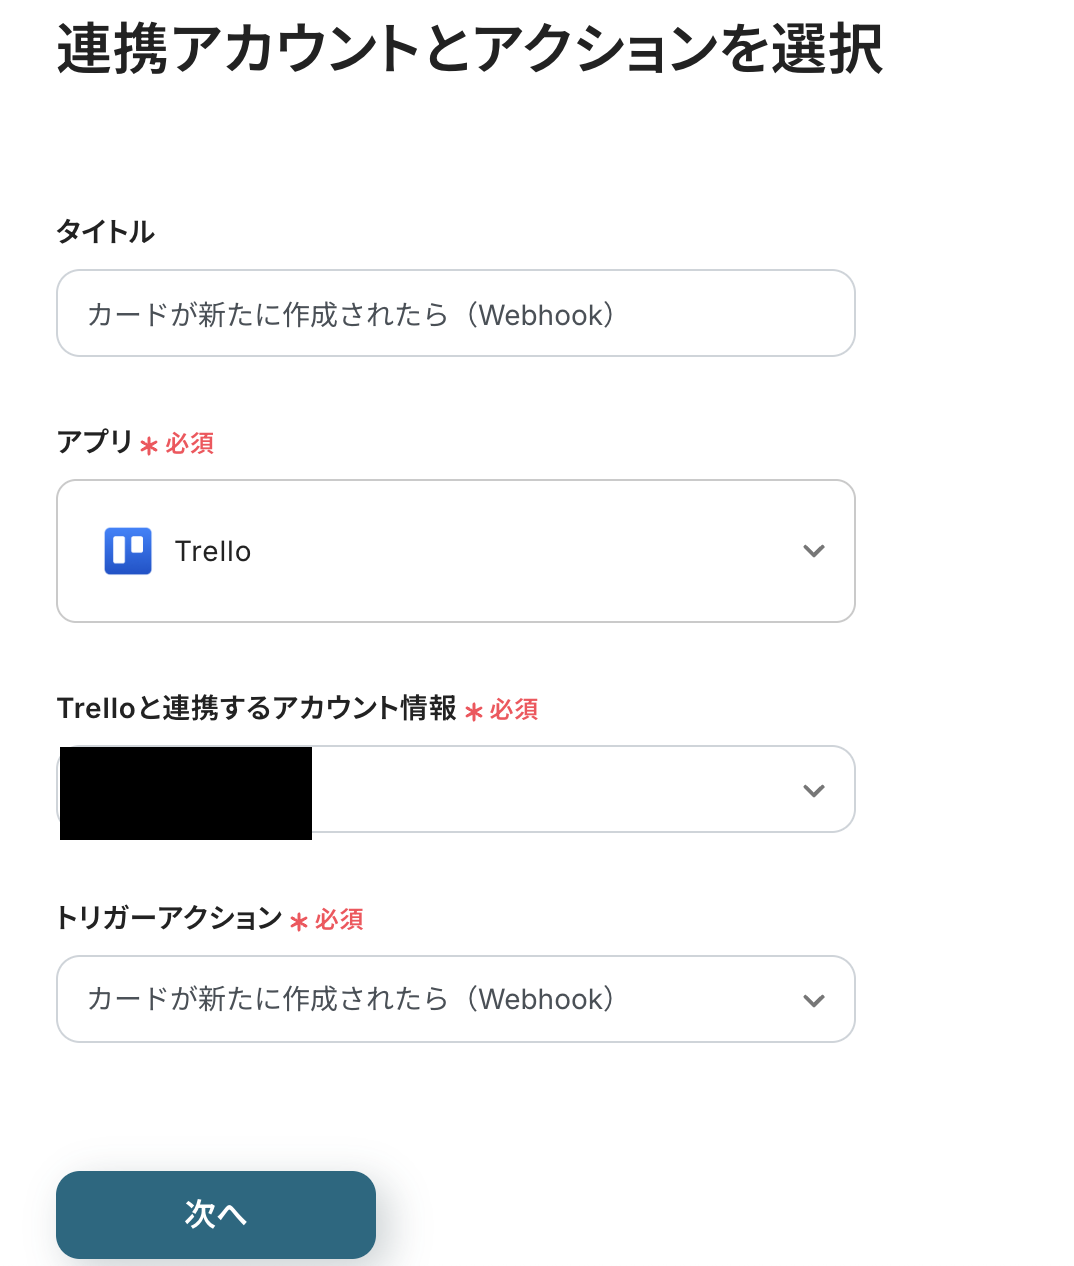Click the 連携アカウントとアクションを選択 heading
The image size is (1074, 1266).
point(470,50)
